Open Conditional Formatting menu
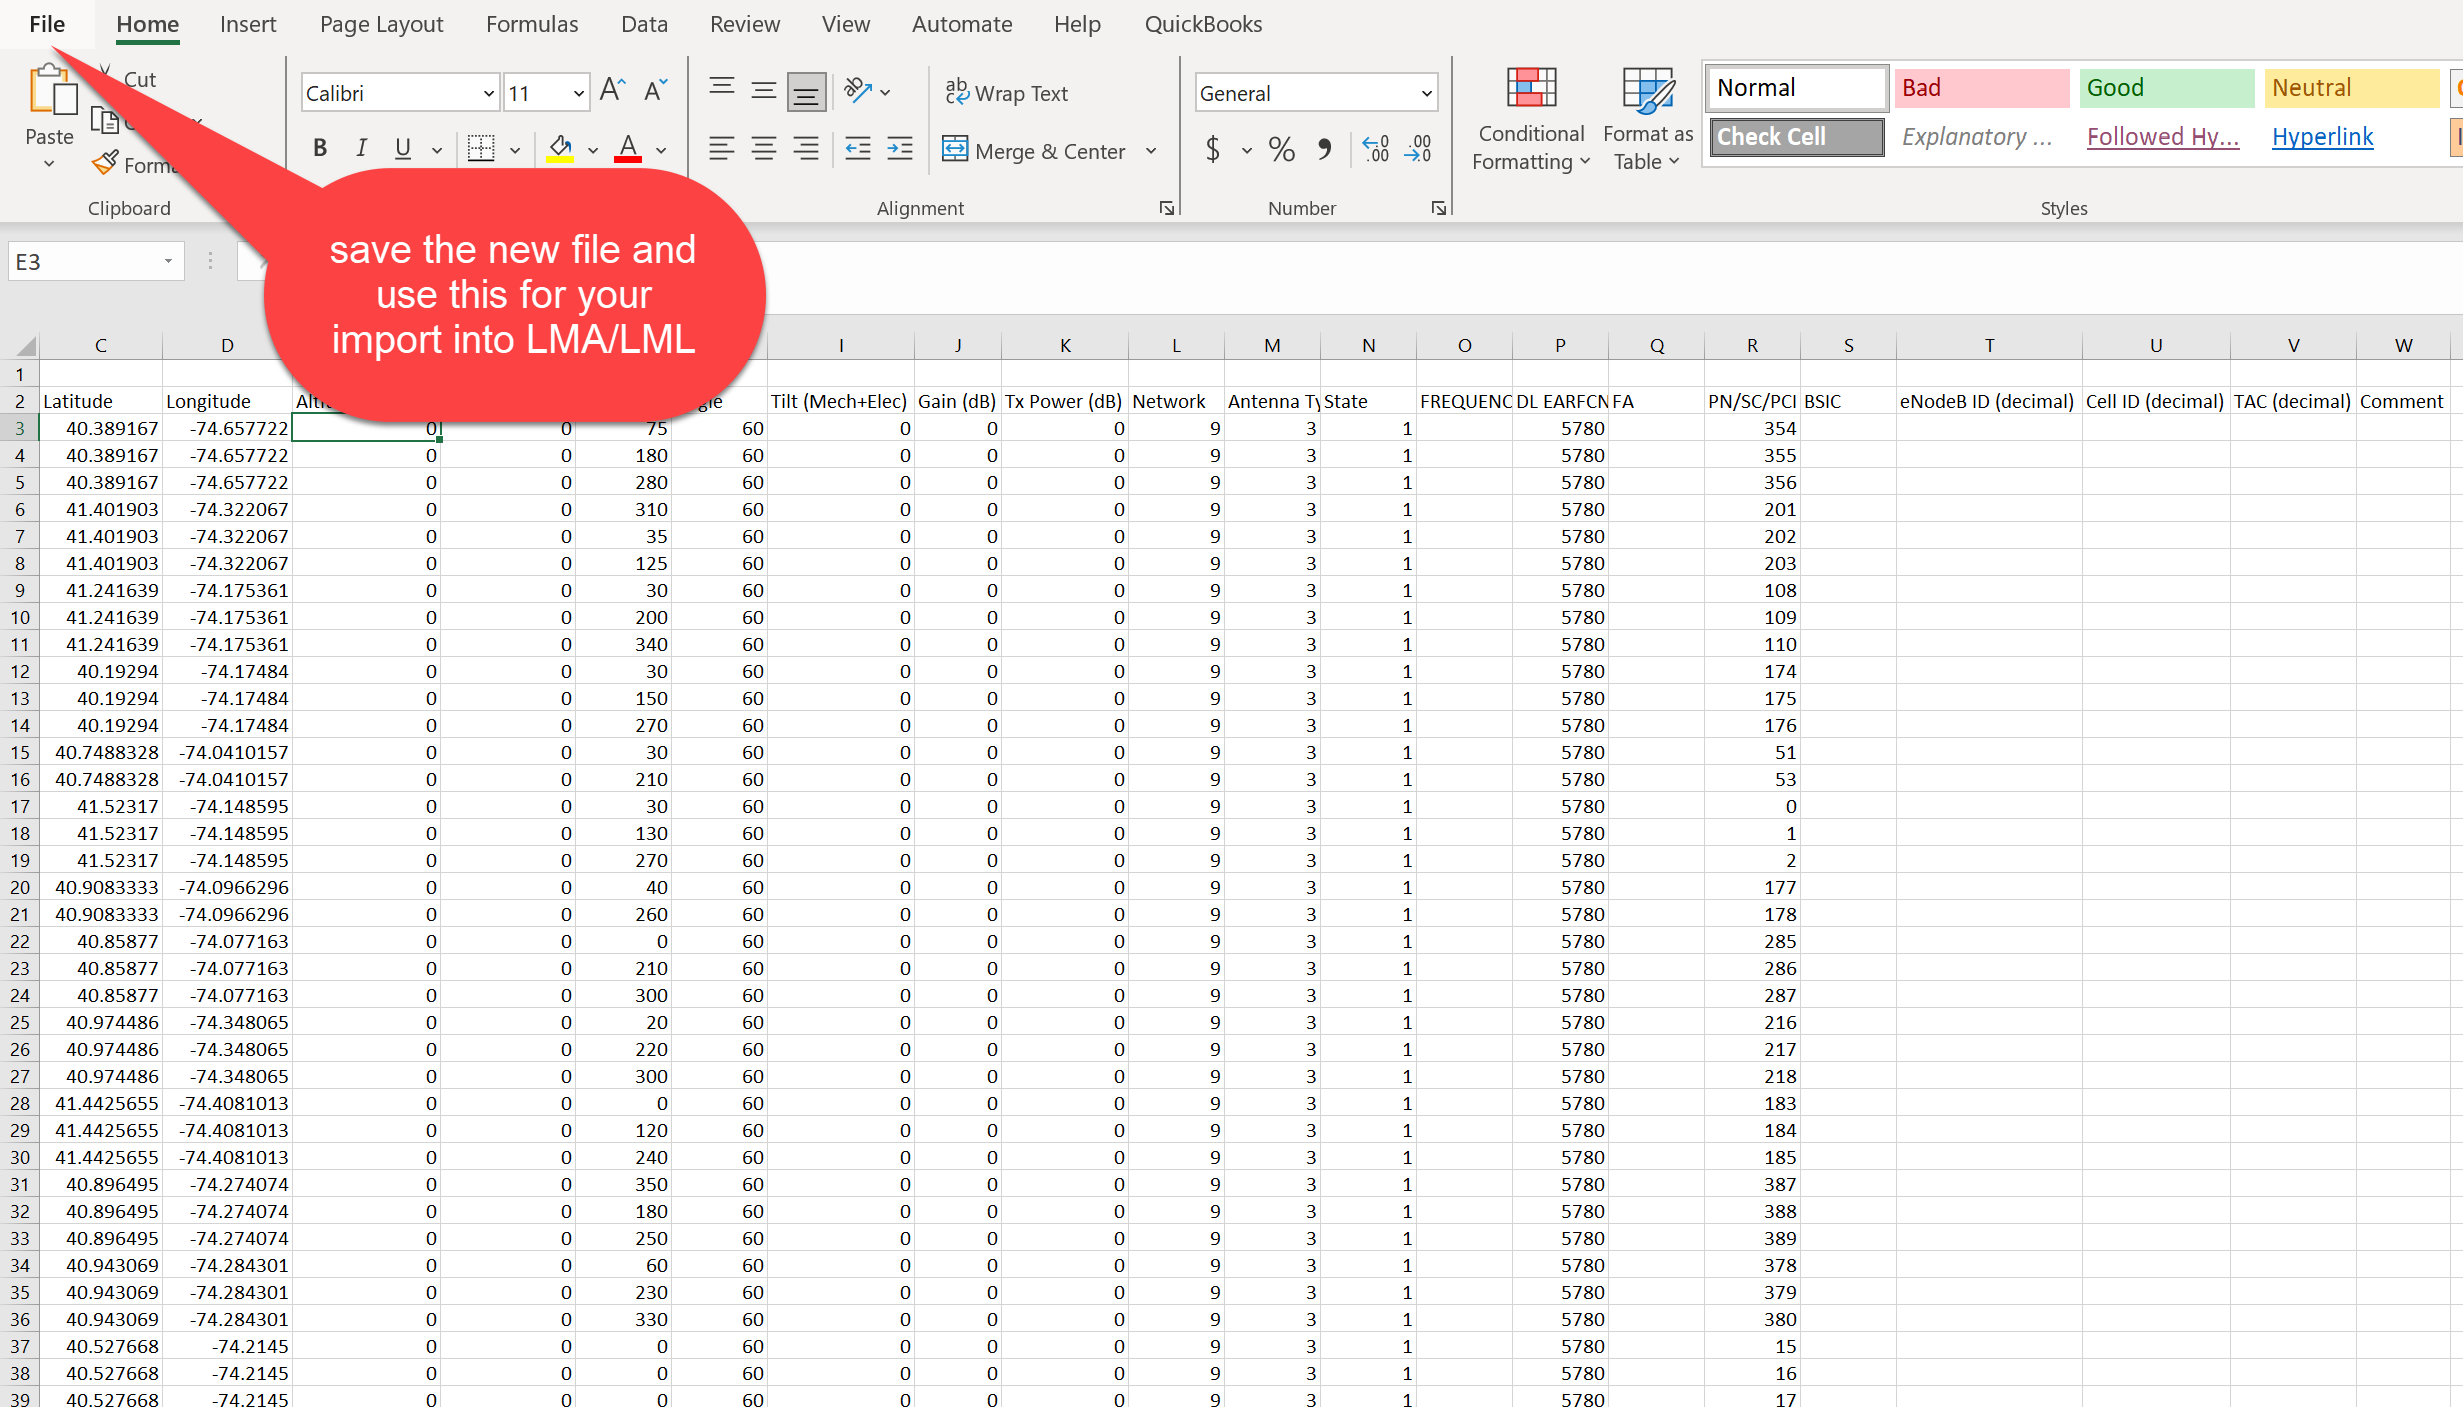Viewport: 2463px width, 1407px height. click(1531, 119)
